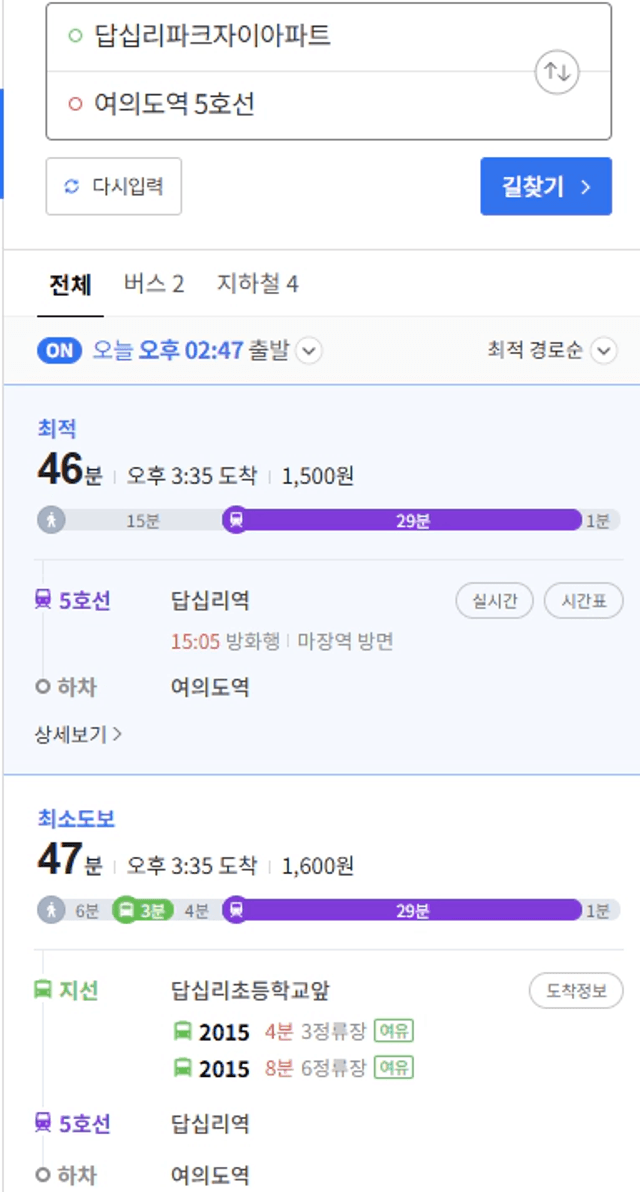Click the refresh icon in 다시입력 button

(71, 186)
